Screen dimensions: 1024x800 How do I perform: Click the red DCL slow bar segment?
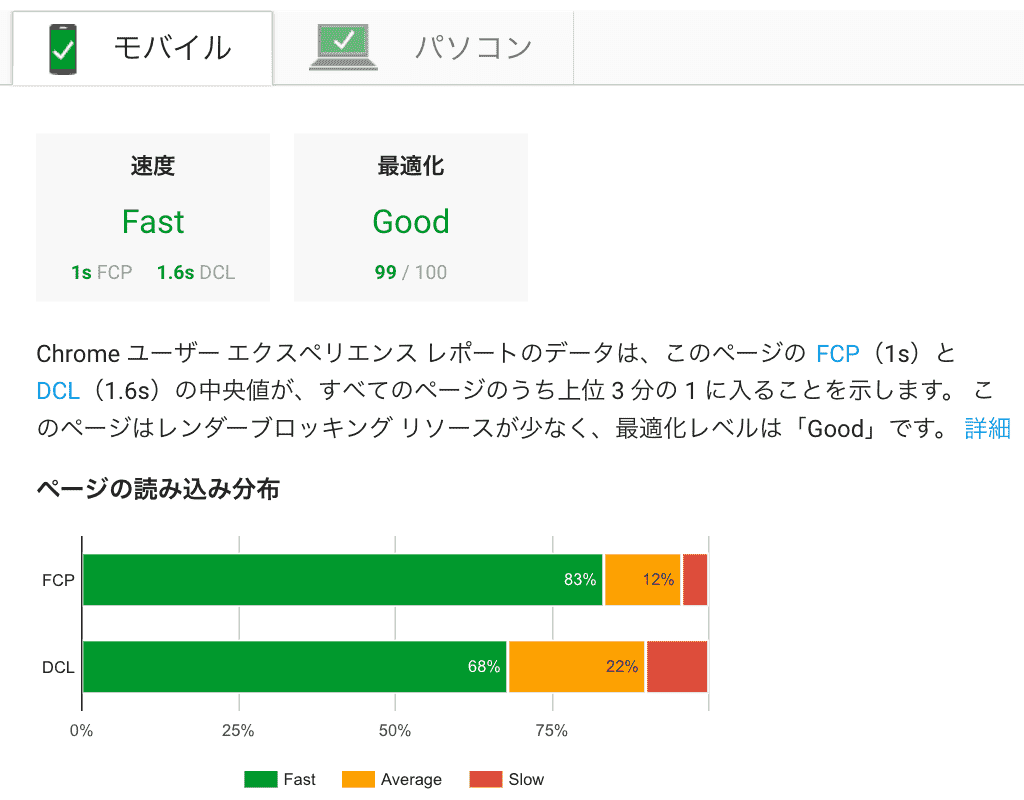tap(677, 666)
